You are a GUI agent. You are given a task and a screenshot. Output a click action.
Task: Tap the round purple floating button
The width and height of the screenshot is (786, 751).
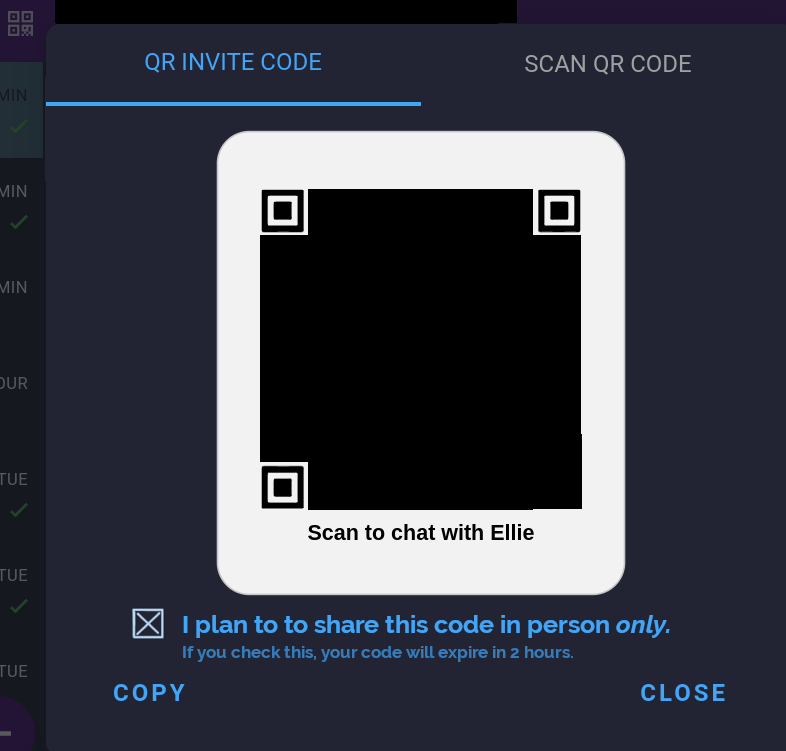tap(15, 724)
